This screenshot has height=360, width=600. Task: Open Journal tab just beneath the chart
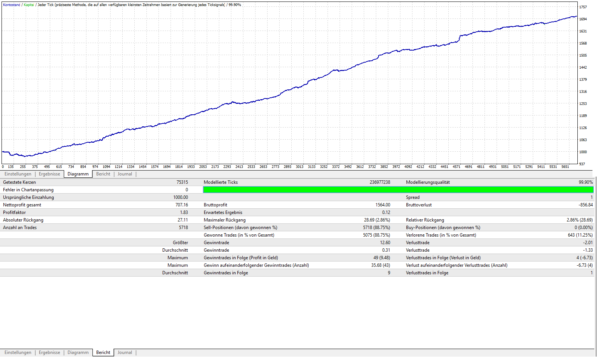[125, 174]
